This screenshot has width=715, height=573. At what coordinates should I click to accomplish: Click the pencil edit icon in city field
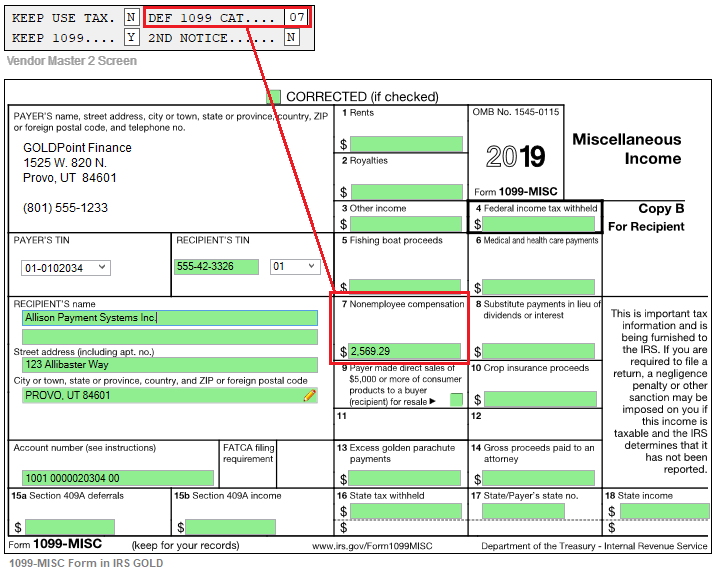[310, 396]
